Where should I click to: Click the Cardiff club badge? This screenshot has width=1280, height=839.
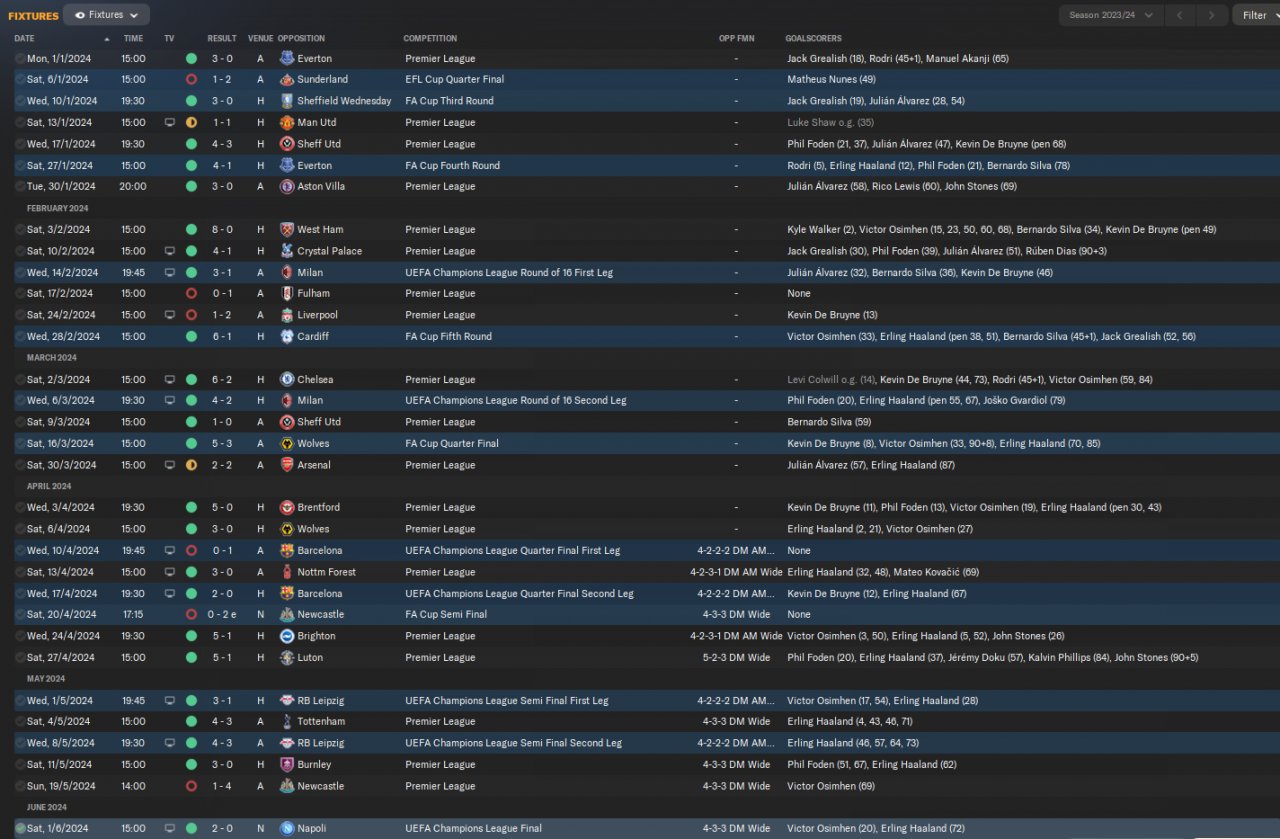coord(287,337)
